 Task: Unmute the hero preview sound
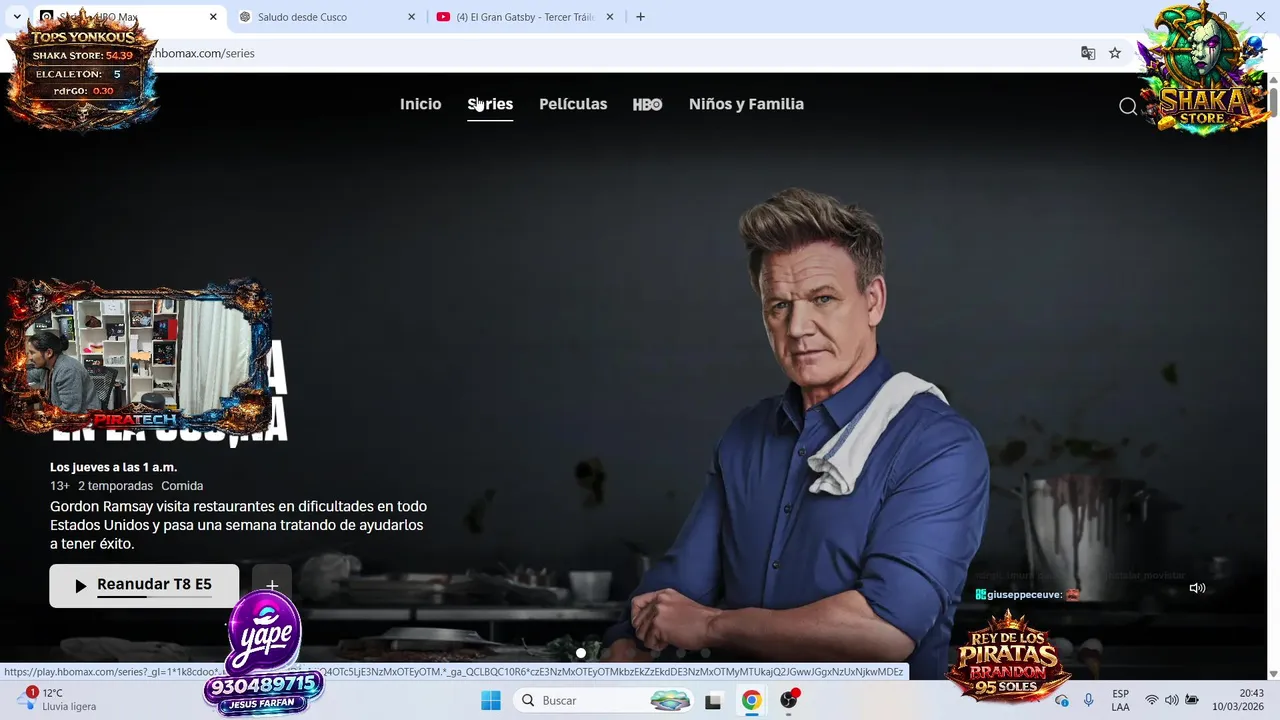1197,588
